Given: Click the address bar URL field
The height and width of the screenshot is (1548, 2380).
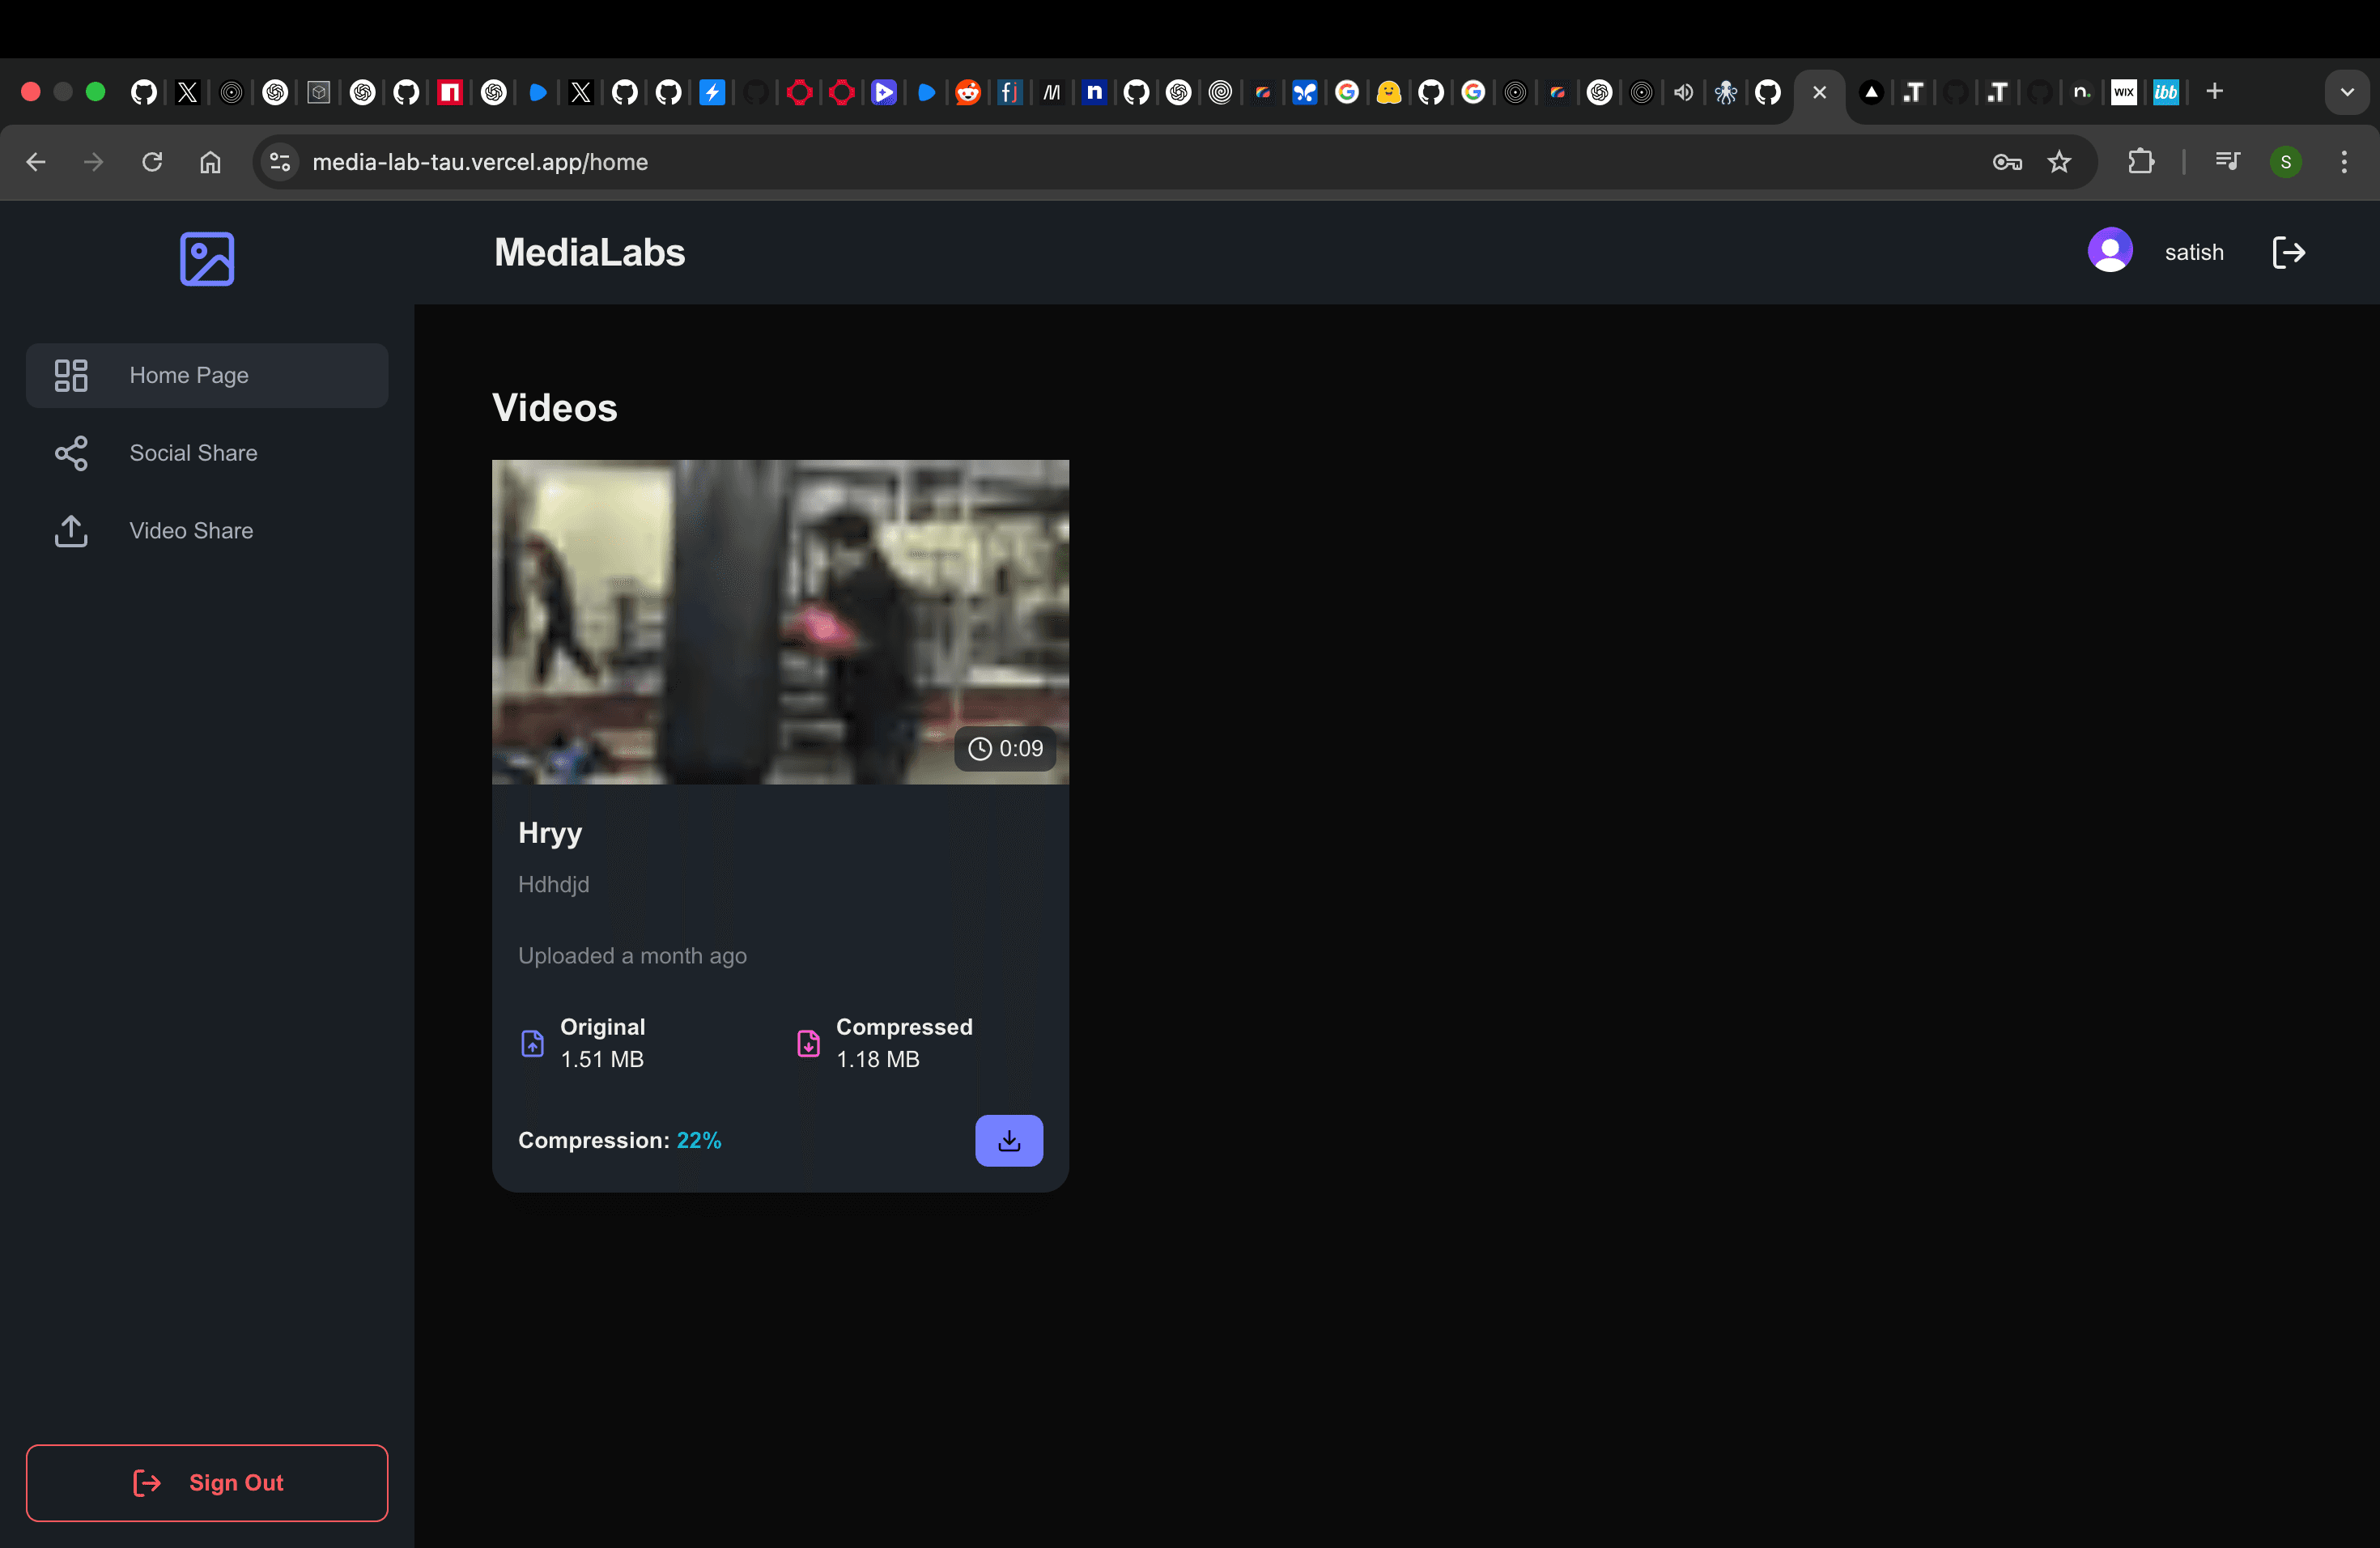Looking at the screenshot, I should click(1100, 162).
